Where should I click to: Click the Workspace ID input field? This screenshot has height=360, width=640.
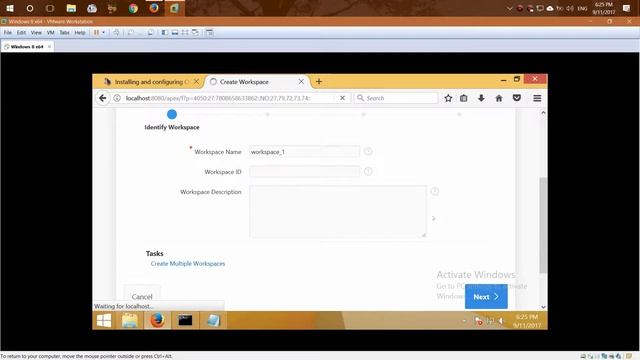tap(304, 171)
